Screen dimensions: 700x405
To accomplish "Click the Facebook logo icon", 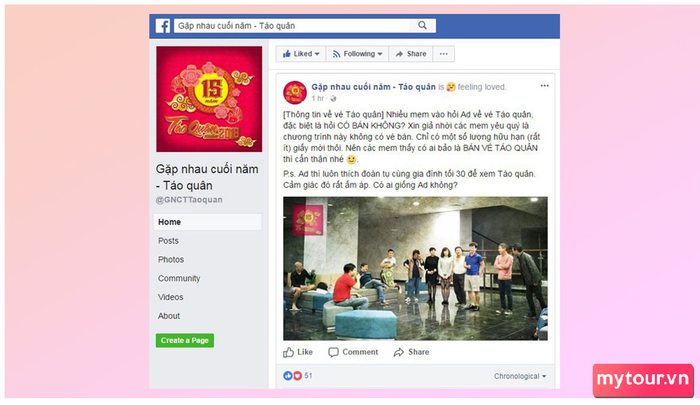I will point(162,26).
